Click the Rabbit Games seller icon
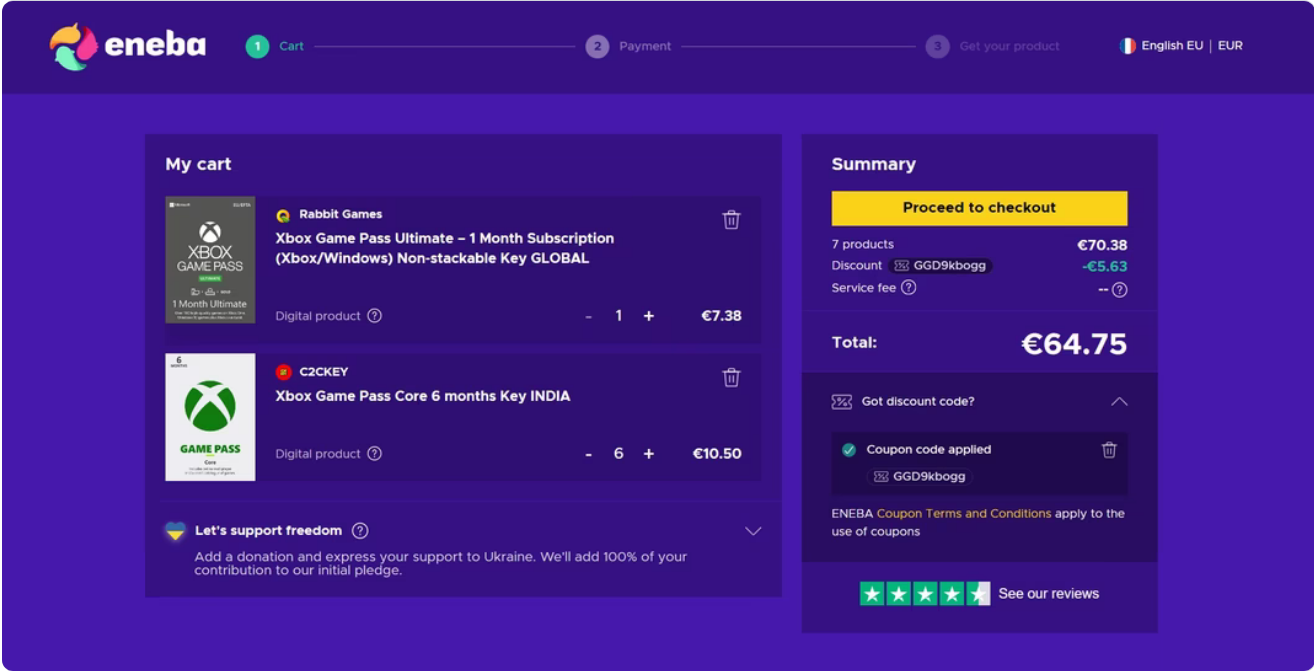The height and width of the screenshot is (671, 1314). tap(283, 215)
